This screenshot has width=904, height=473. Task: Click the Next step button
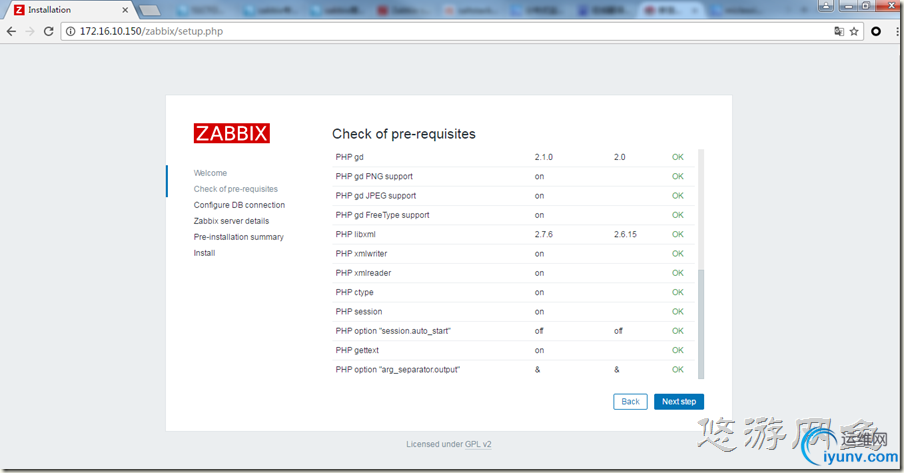[679, 401]
